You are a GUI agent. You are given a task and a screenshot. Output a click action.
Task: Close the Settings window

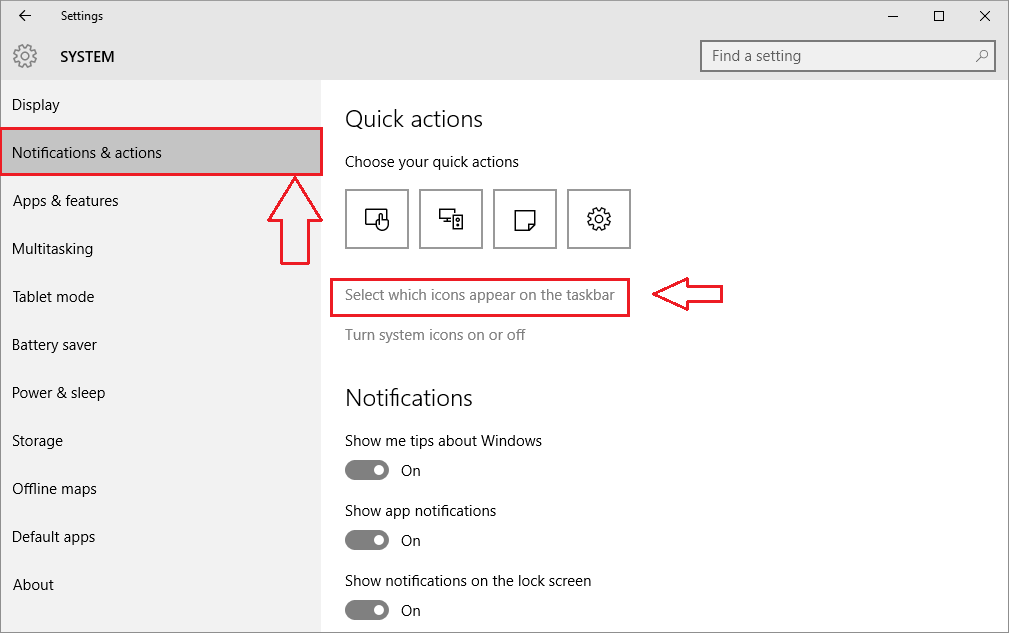pyautogui.click(x=985, y=16)
